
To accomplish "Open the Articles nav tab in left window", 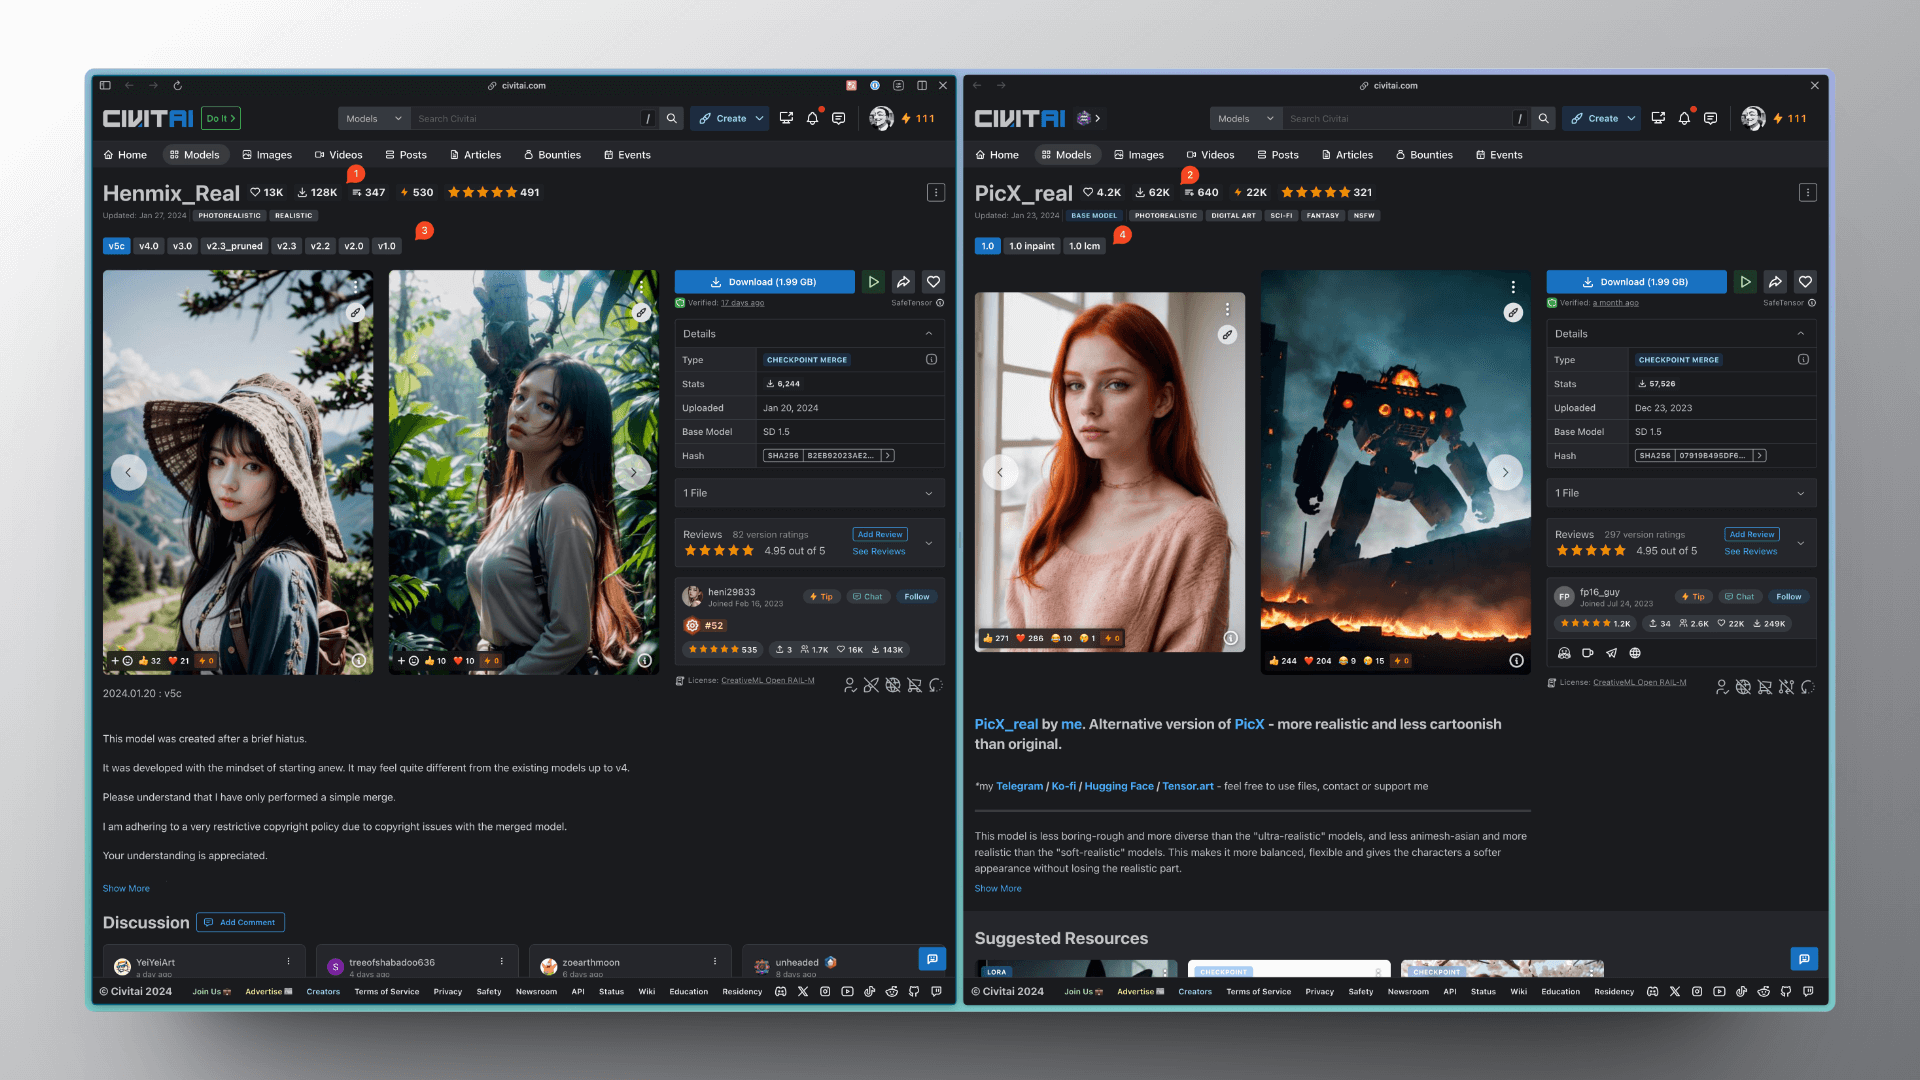I will (x=475, y=155).
